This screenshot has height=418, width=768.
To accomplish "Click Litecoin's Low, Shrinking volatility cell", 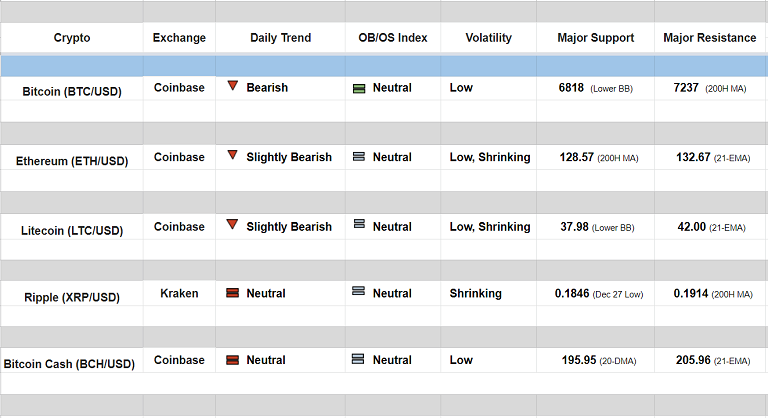I will [x=490, y=227].
